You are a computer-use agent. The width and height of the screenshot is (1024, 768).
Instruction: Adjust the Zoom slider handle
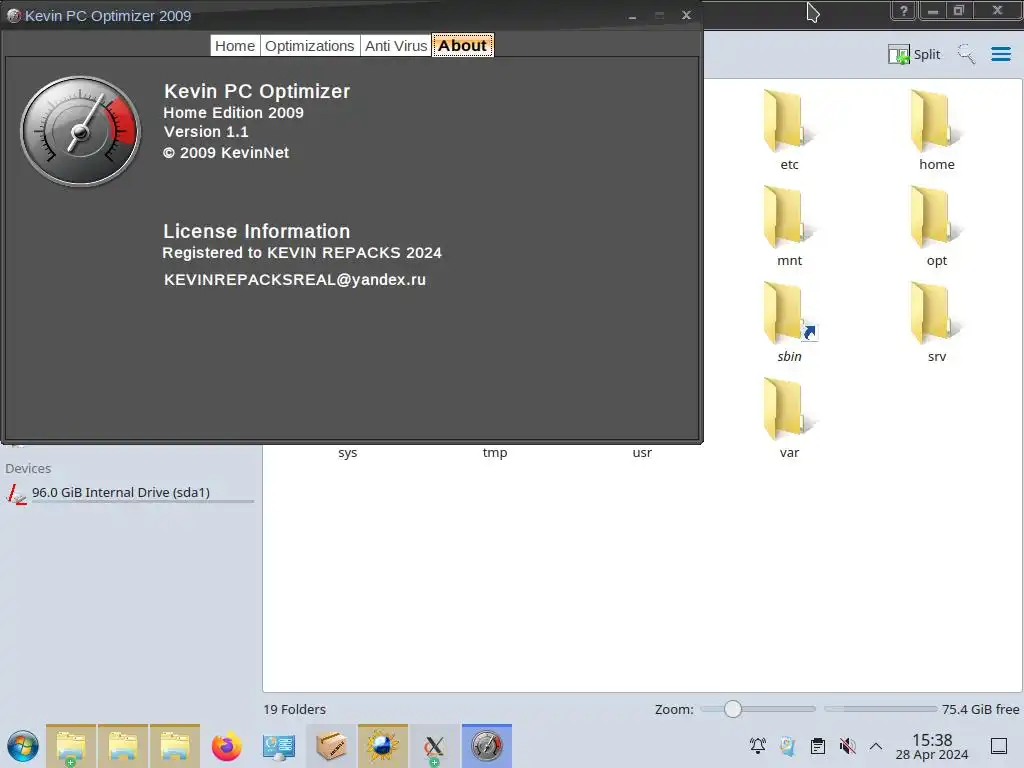(733, 709)
